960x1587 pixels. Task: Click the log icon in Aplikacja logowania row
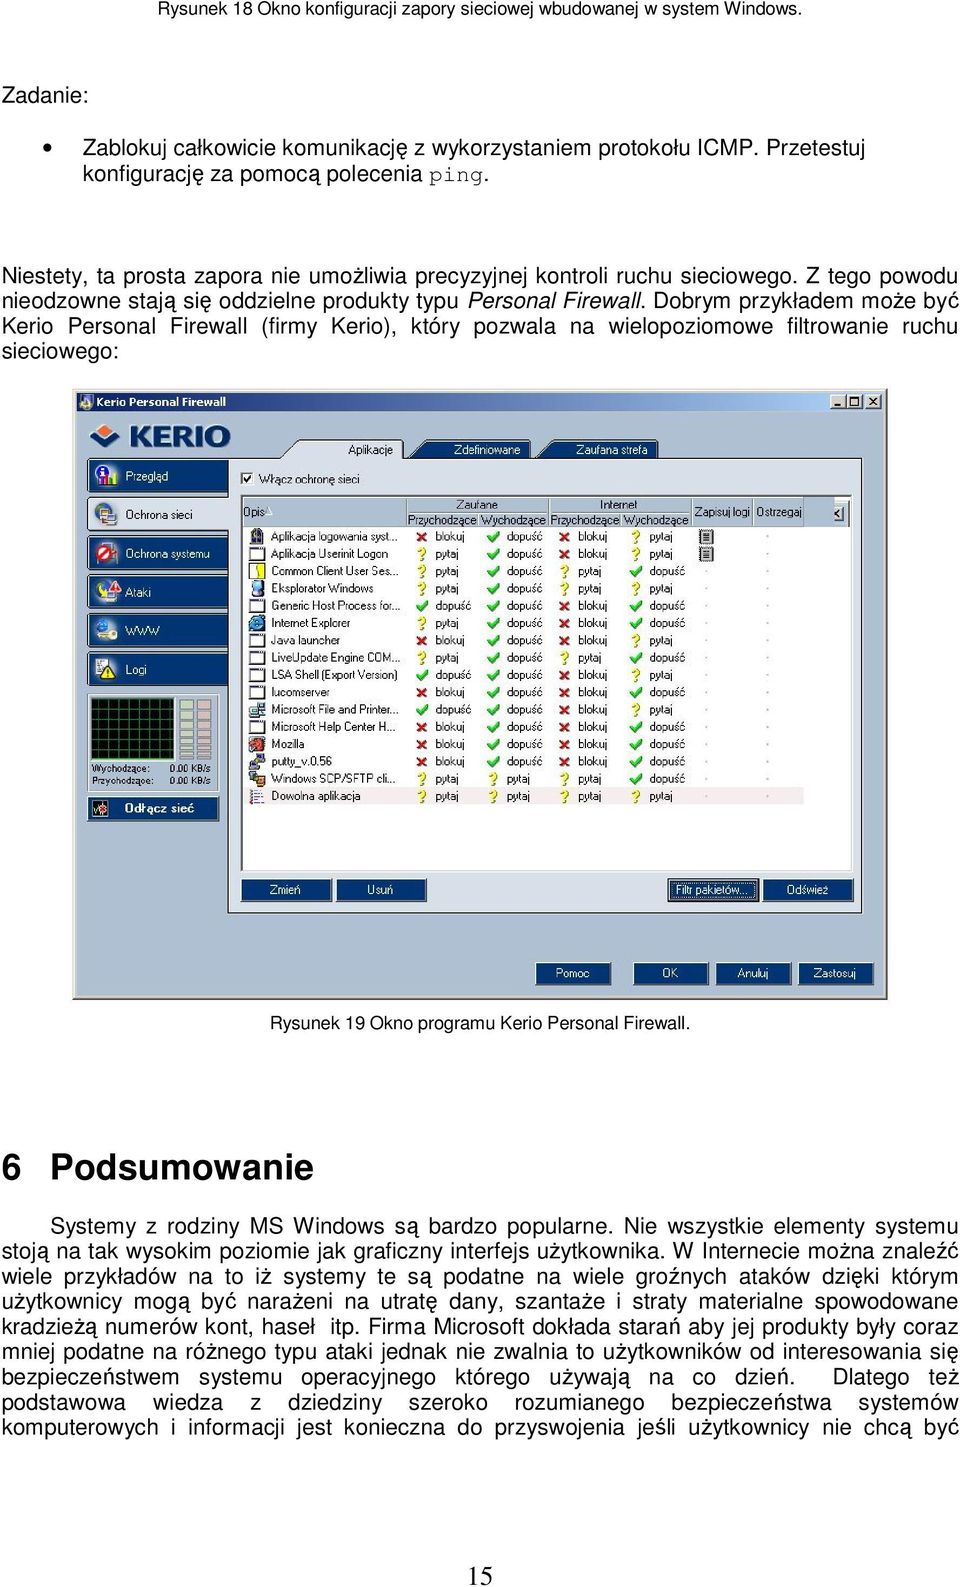click(x=706, y=537)
